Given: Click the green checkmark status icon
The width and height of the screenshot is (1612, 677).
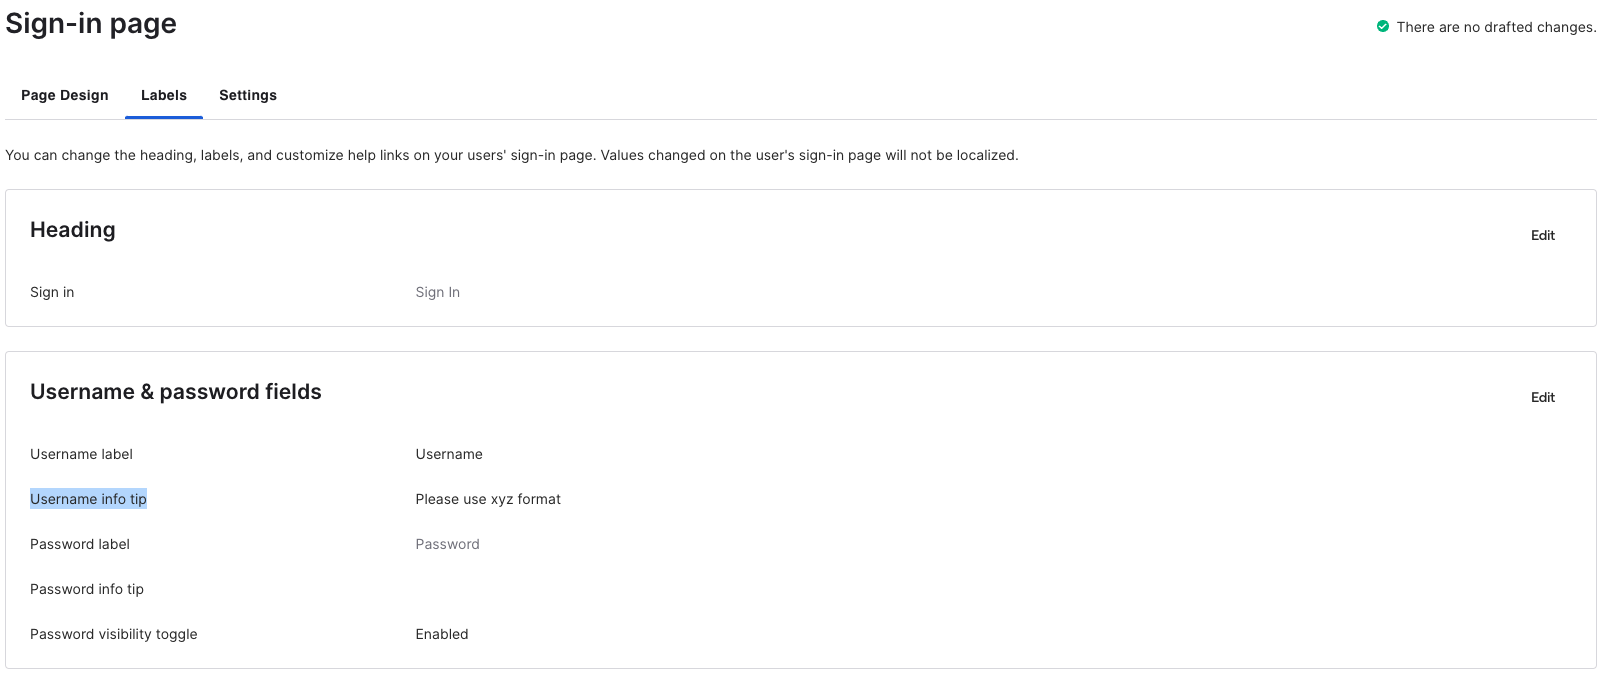Looking at the screenshot, I should (1383, 27).
